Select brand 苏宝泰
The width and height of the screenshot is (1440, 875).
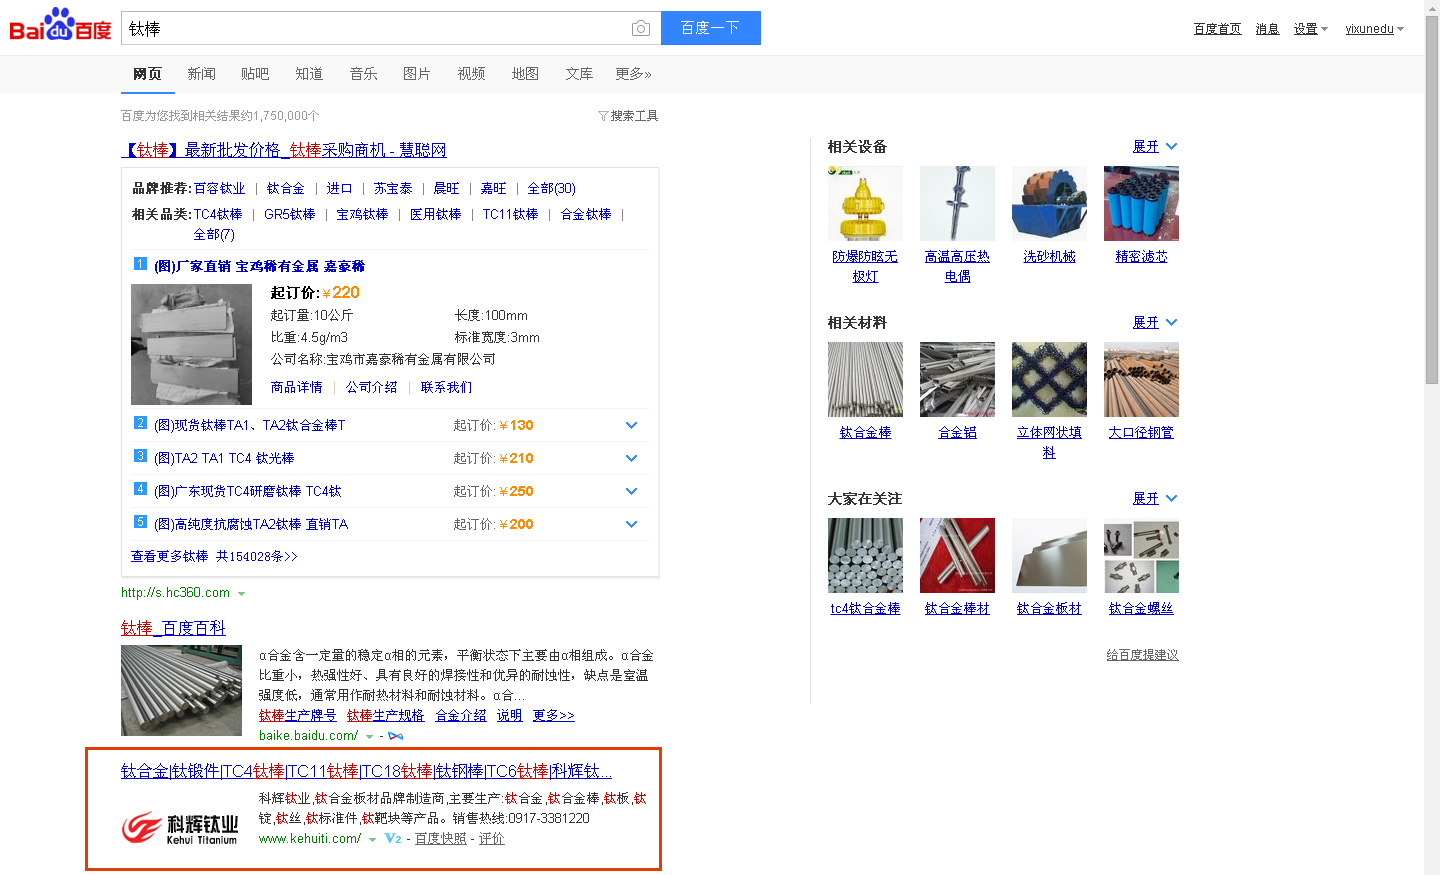pyautogui.click(x=393, y=188)
